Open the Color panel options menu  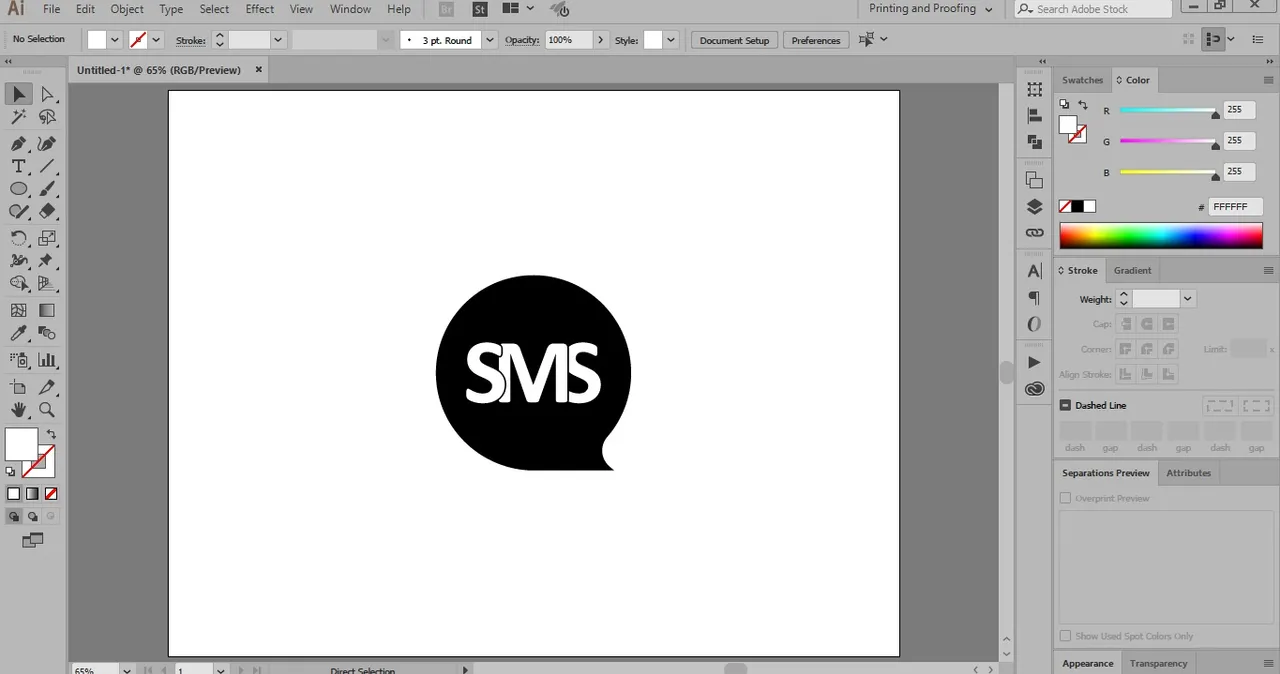[1269, 80]
